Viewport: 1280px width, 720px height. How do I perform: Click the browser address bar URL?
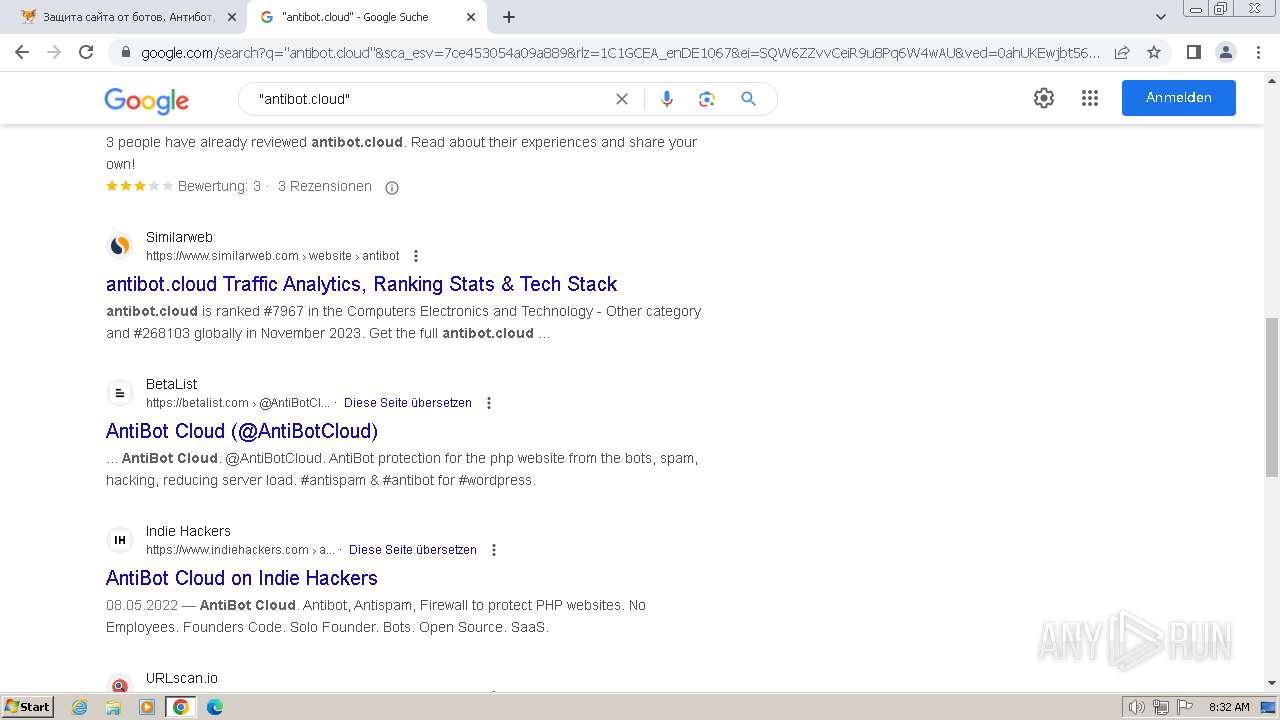click(x=620, y=53)
